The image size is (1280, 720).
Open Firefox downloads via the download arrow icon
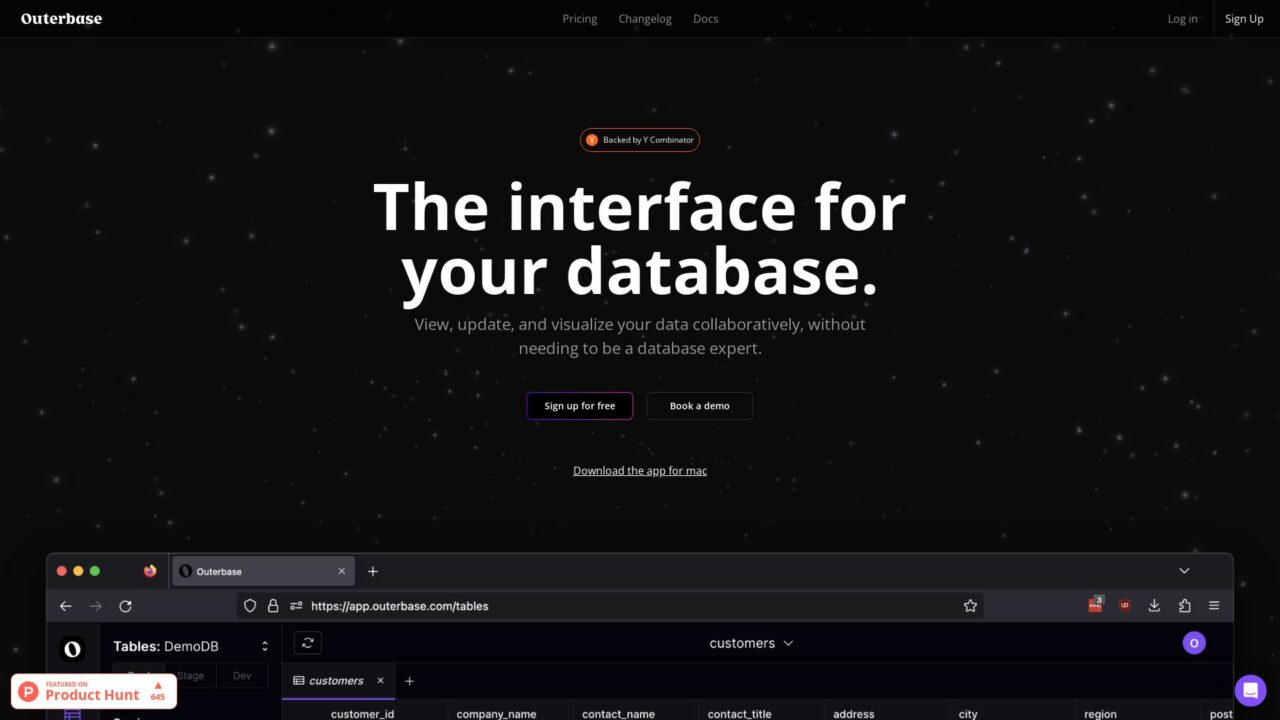[1154, 605]
